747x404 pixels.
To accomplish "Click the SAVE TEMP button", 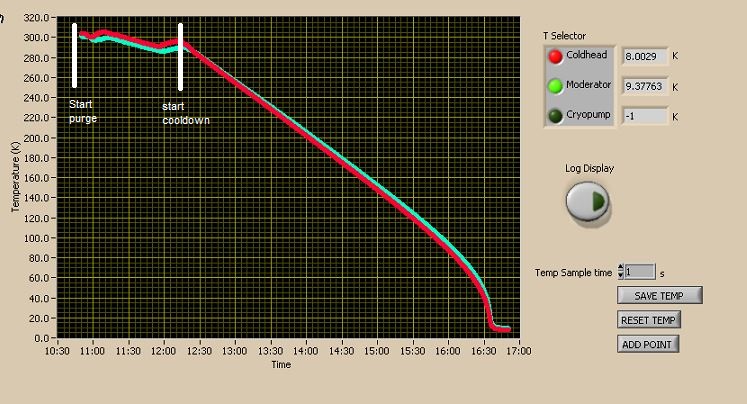I will pyautogui.click(x=659, y=295).
